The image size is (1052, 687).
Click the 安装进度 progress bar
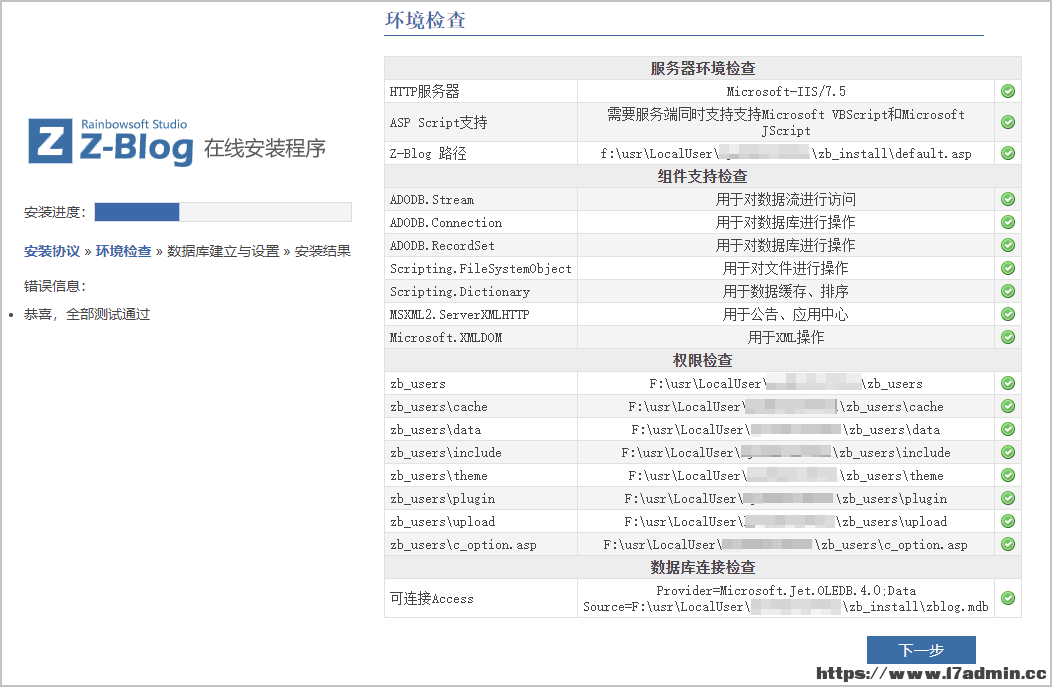click(223, 212)
